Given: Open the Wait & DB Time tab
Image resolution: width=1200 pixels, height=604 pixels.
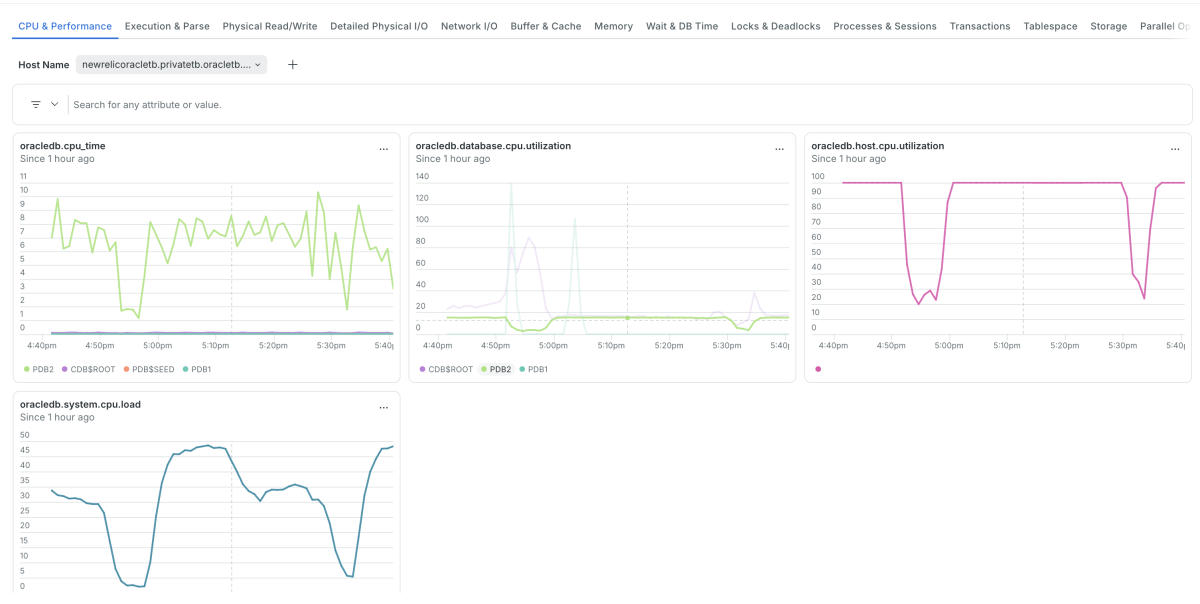Looking at the screenshot, I should pyautogui.click(x=682, y=26).
